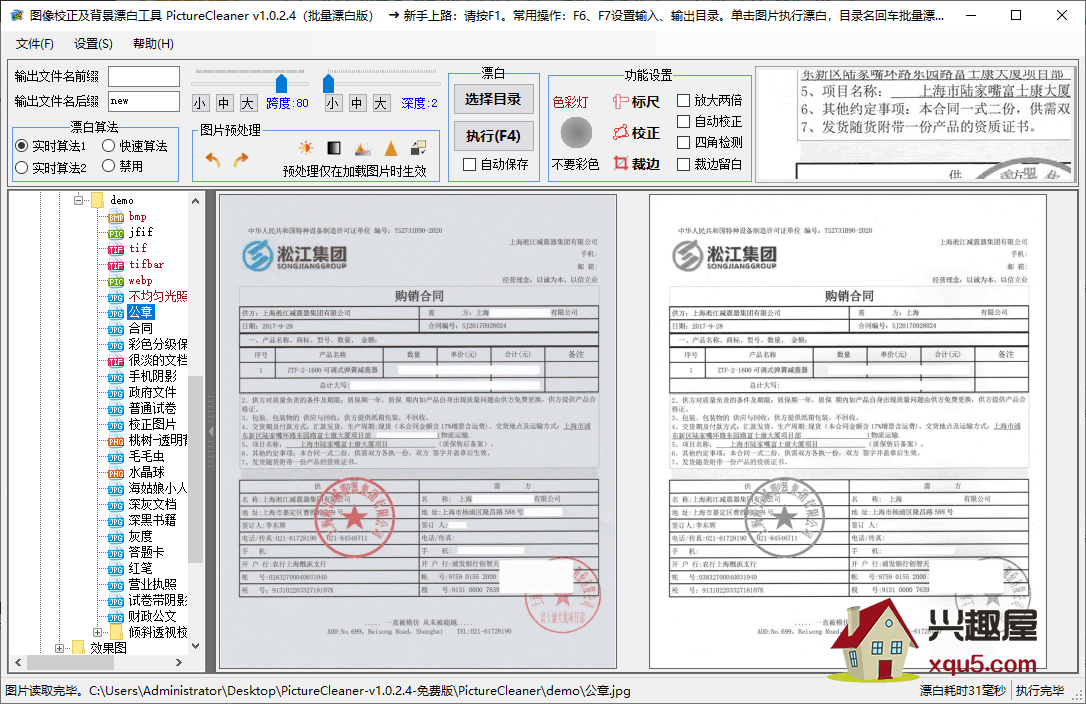Expand the 效果图 folder node

pos(59,649)
